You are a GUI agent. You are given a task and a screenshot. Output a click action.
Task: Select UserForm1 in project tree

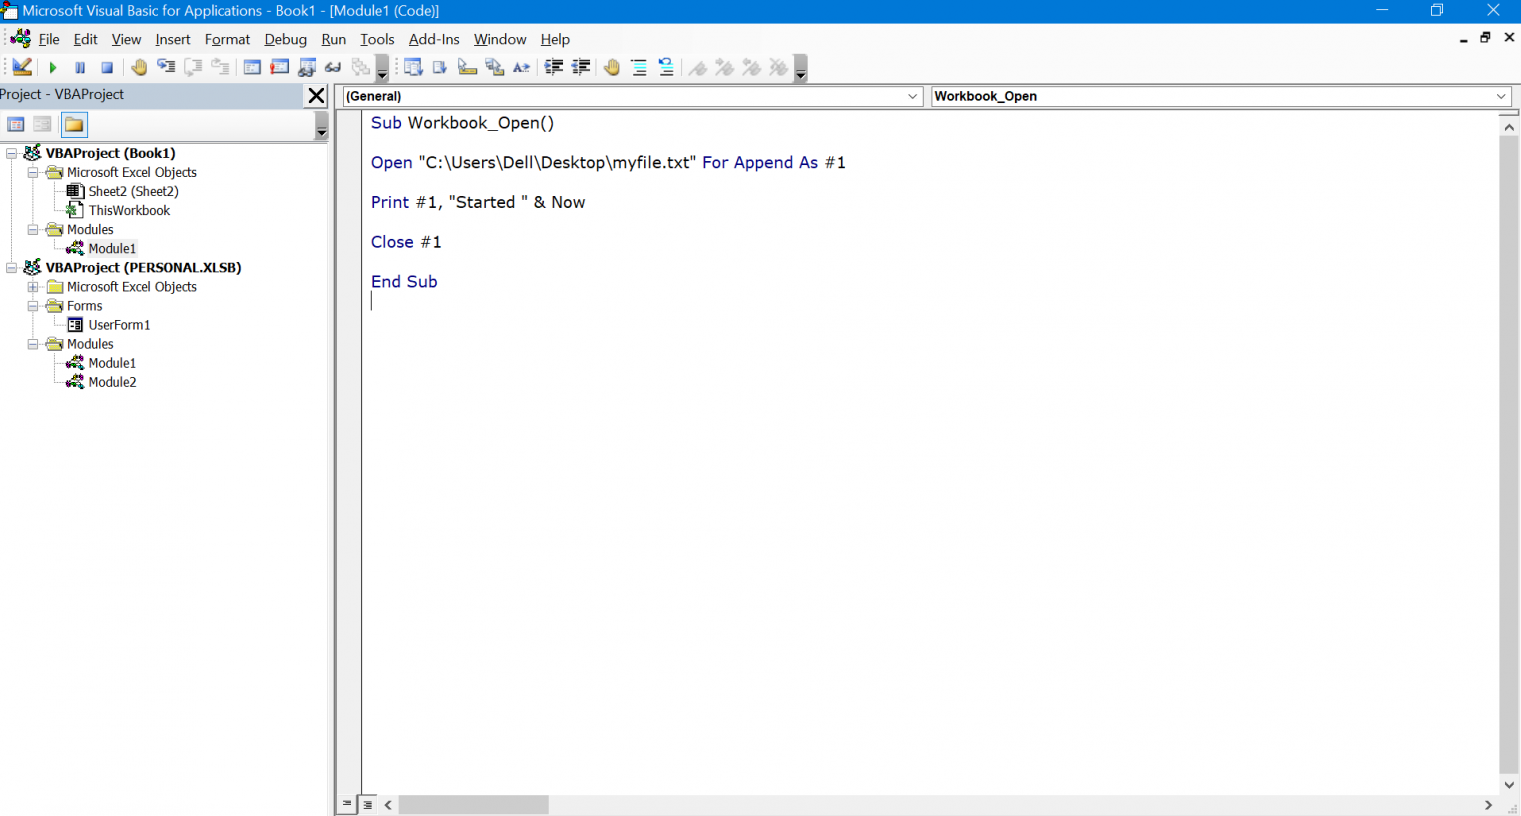coord(119,325)
